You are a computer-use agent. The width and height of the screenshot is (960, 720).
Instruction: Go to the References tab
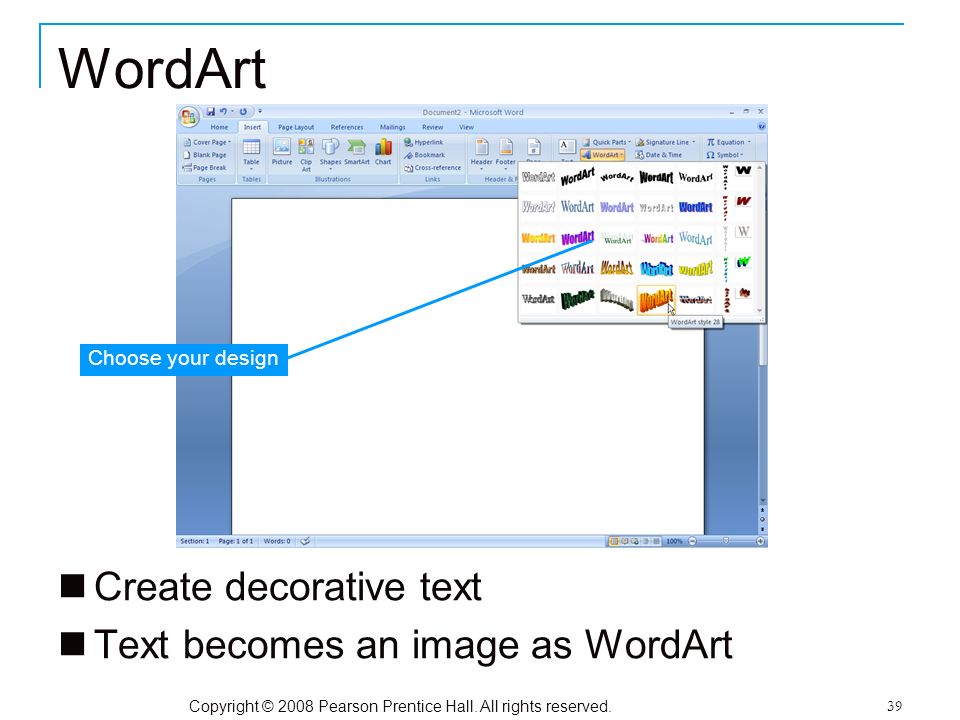[347, 127]
